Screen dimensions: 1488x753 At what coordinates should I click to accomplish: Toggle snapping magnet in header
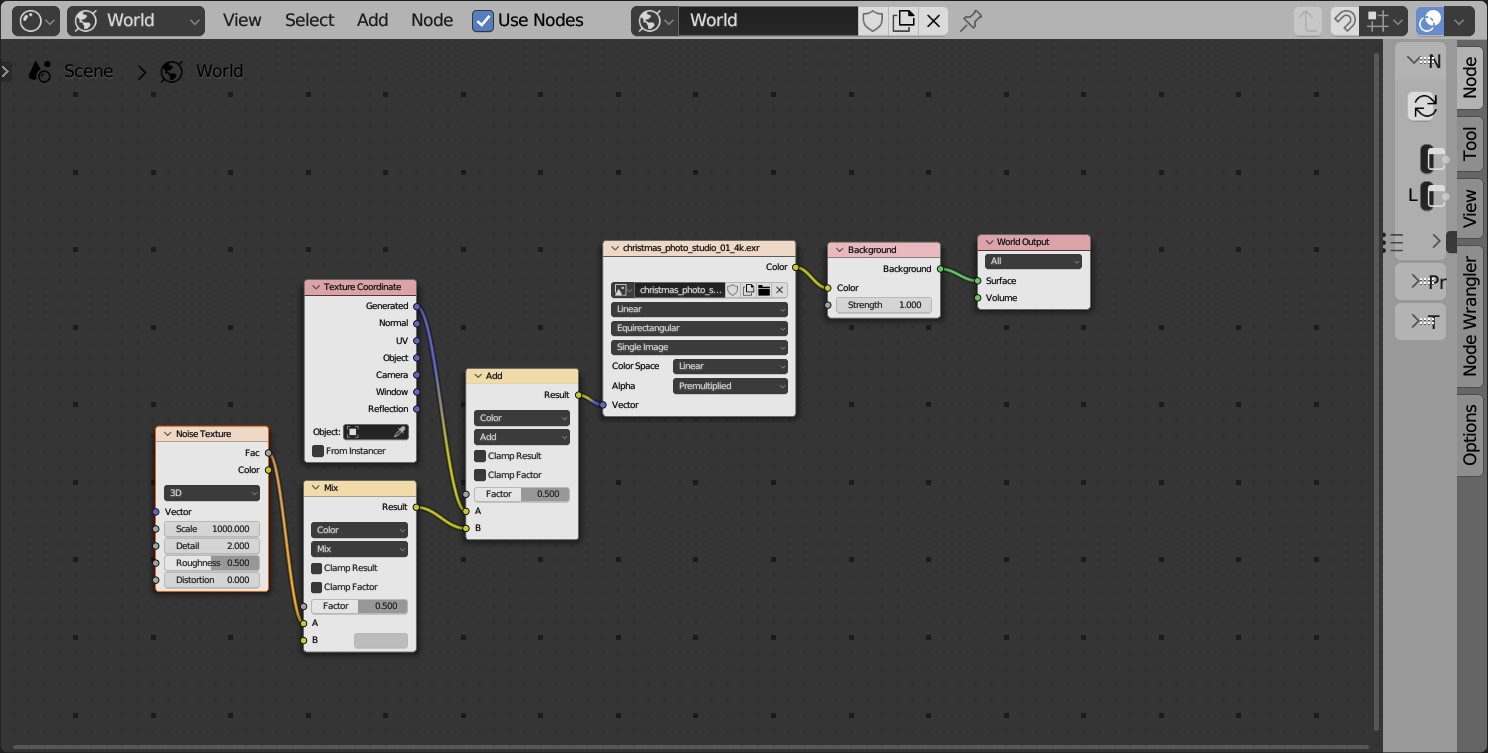tap(1345, 20)
